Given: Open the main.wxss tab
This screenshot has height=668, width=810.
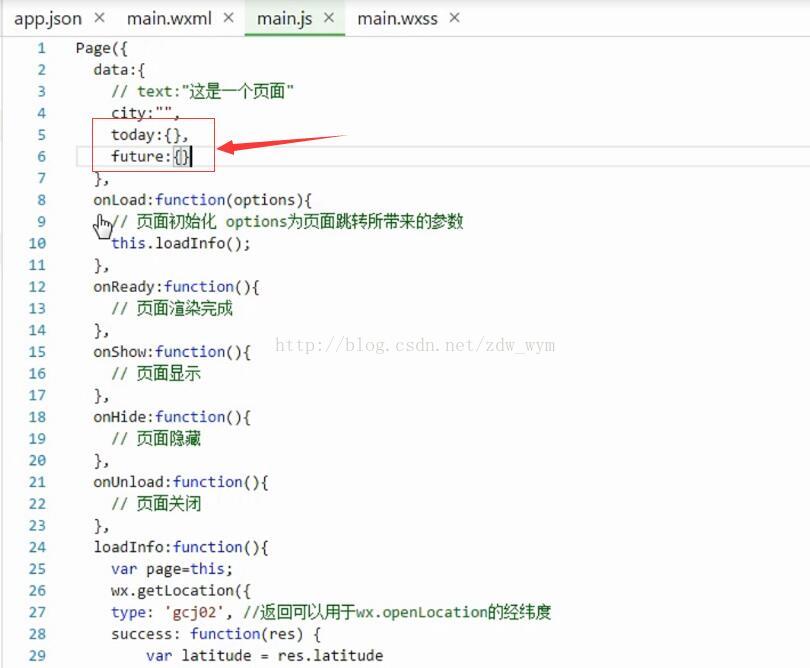Looking at the screenshot, I should [397, 19].
